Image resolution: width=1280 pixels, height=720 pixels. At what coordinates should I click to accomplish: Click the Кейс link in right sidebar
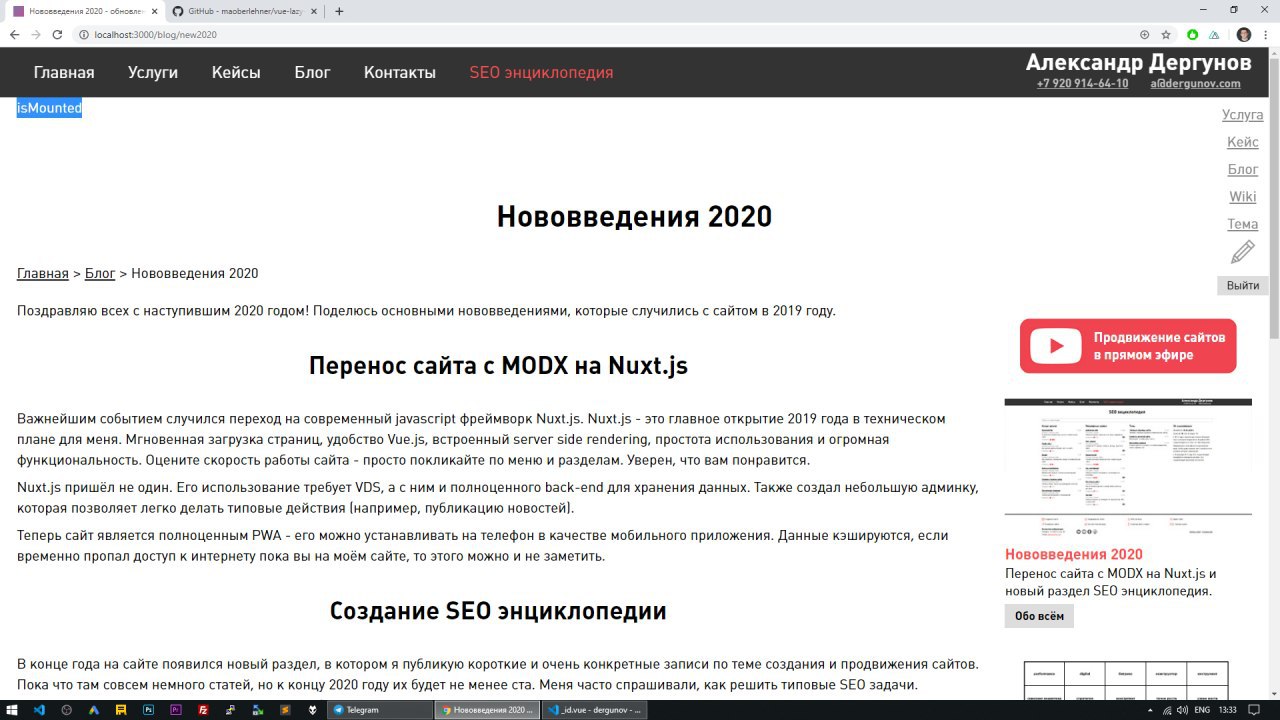click(1243, 142)
